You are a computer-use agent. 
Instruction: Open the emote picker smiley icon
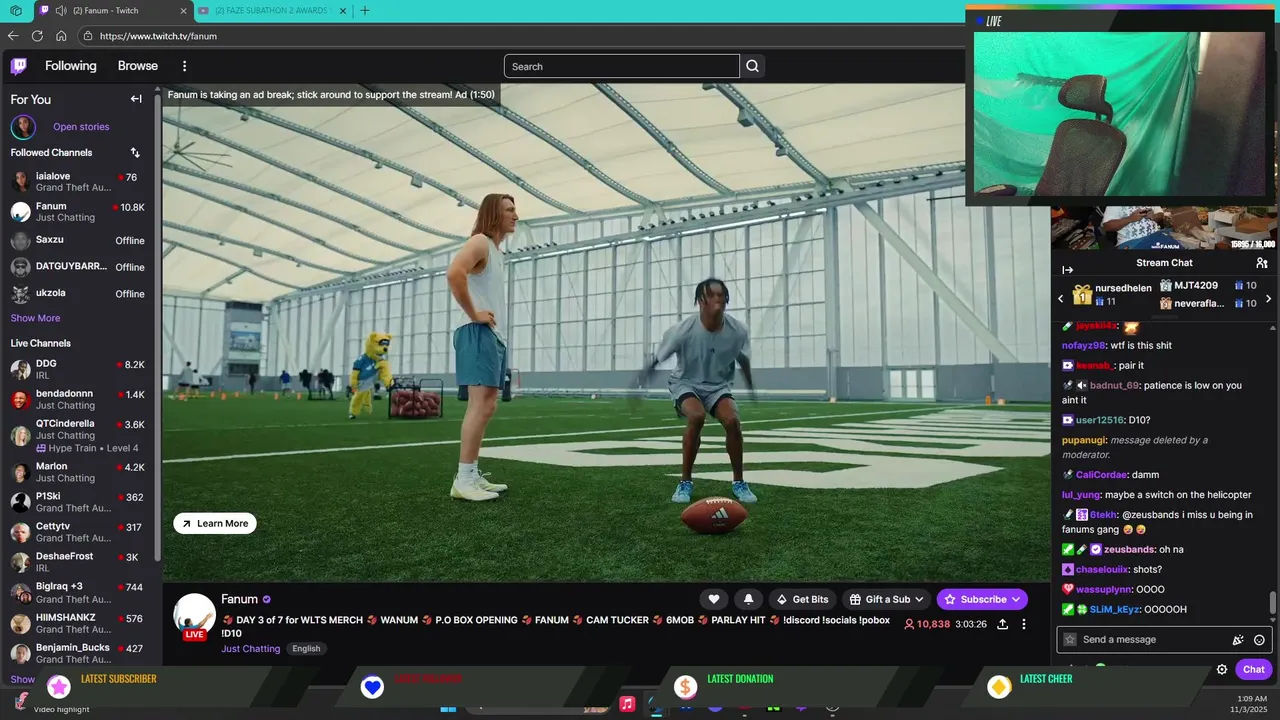[x=1259, y=640]
